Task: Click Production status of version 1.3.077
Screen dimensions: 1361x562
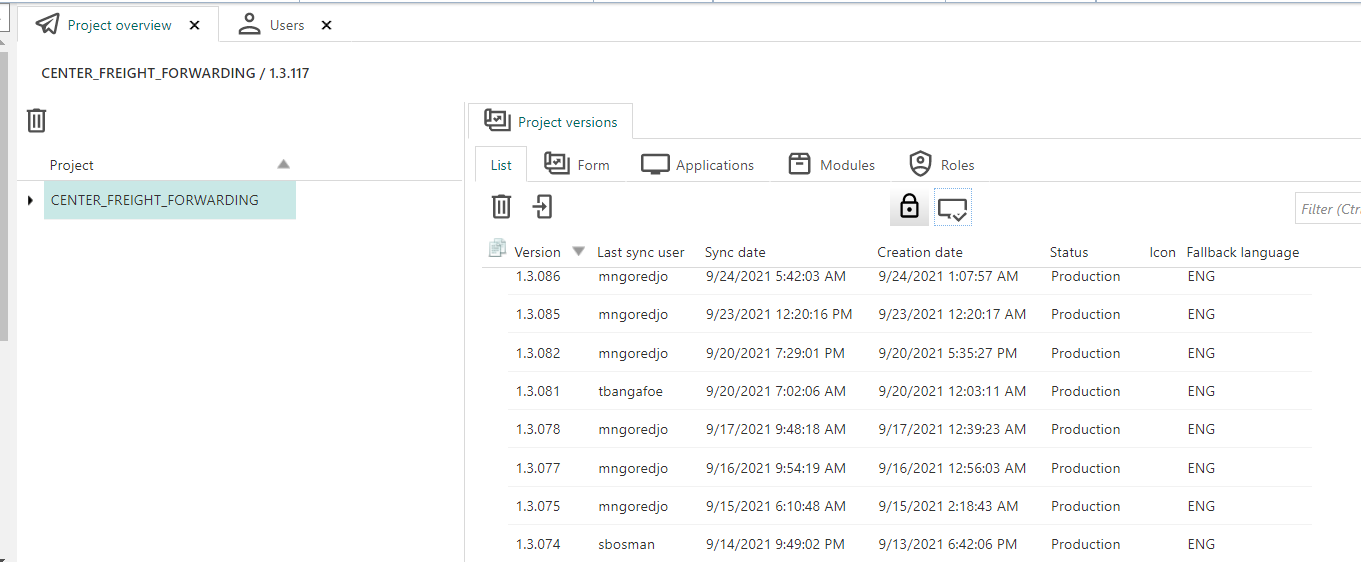Action: 1085,468
